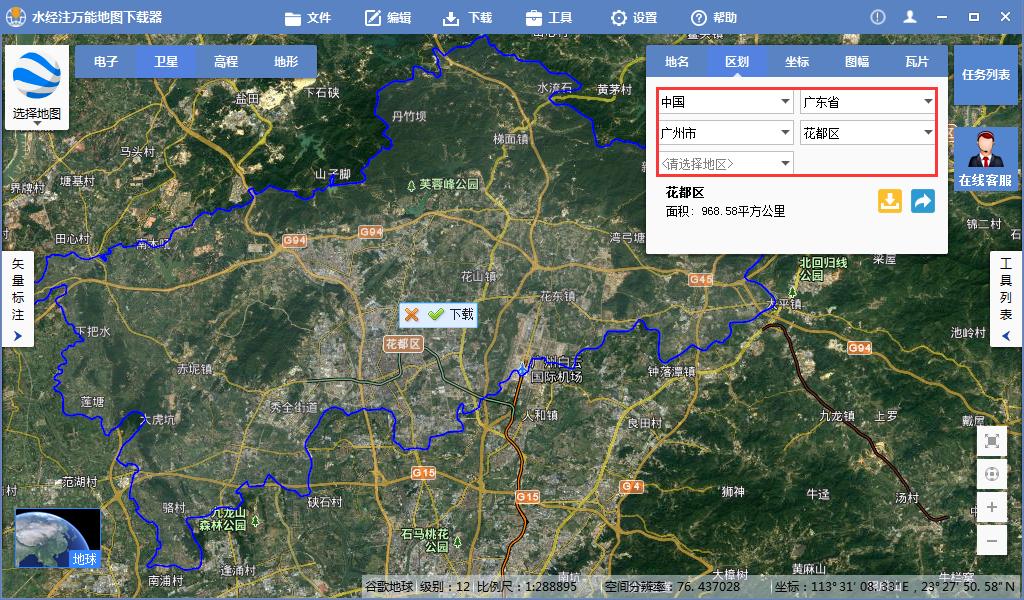
Task: Switch to the 坐标 coordinates tab
Action: [797, 61]
